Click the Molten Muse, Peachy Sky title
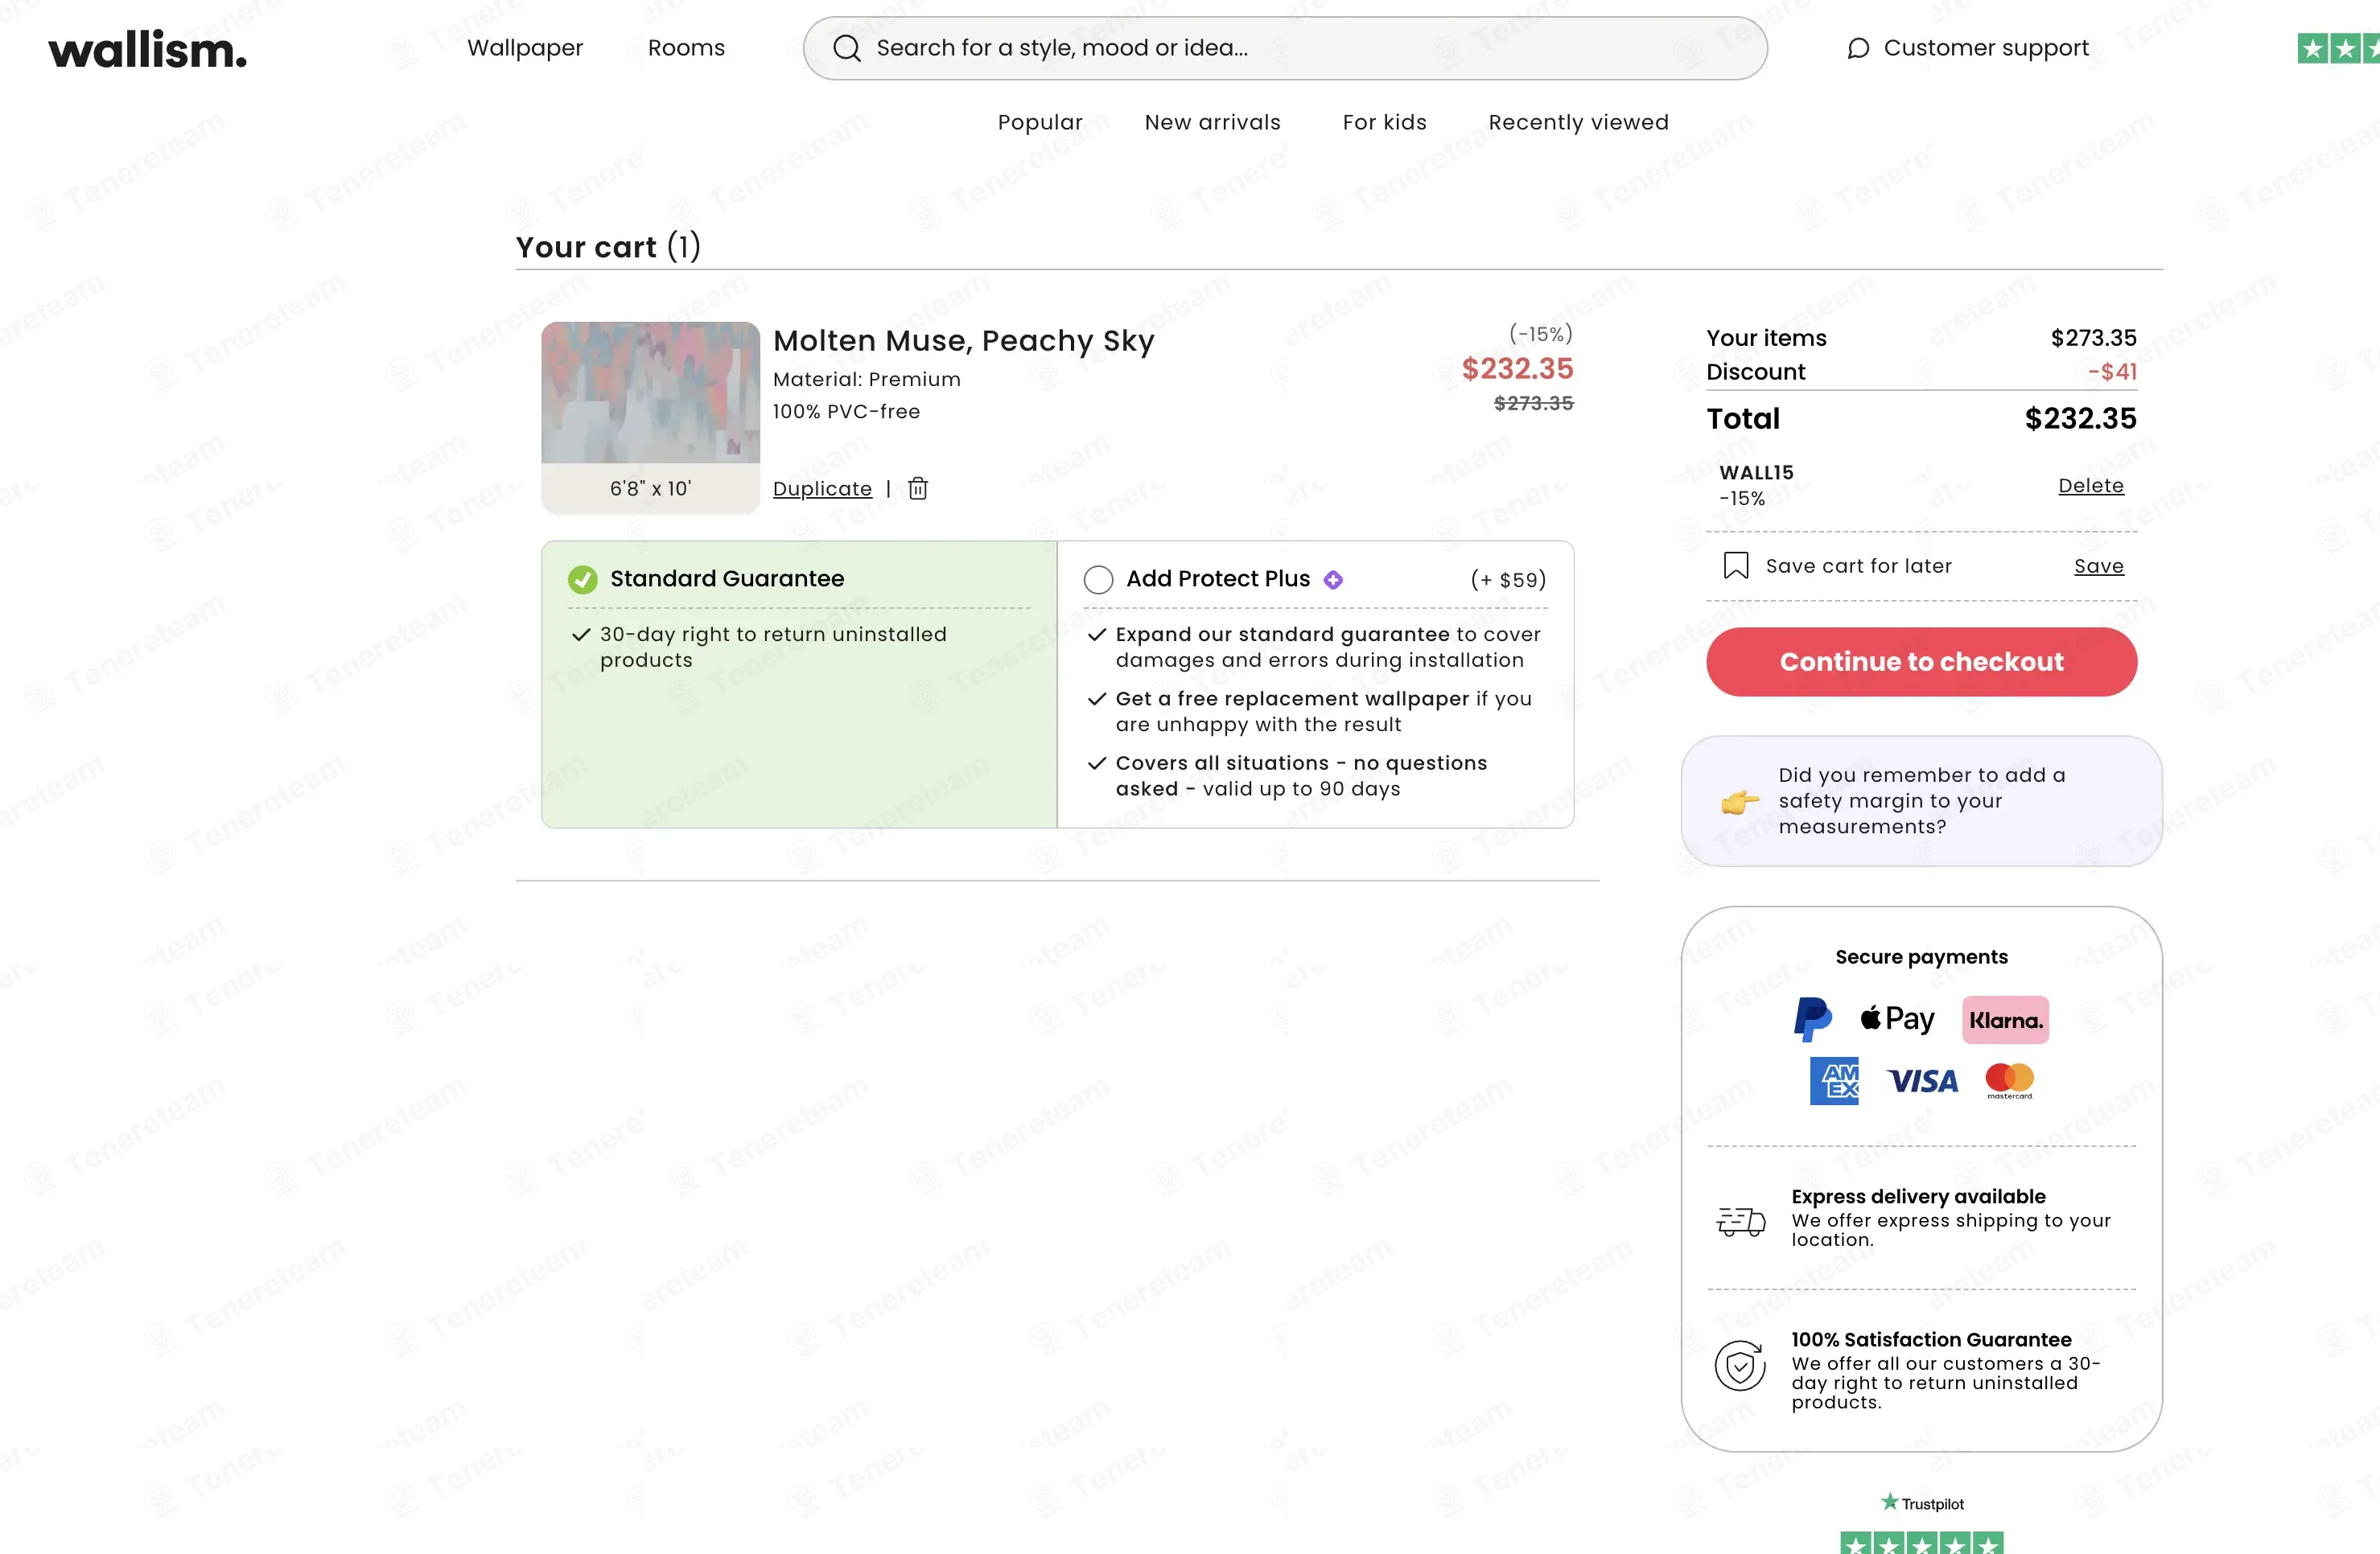 pyautogui.click(x=963, y=341)
